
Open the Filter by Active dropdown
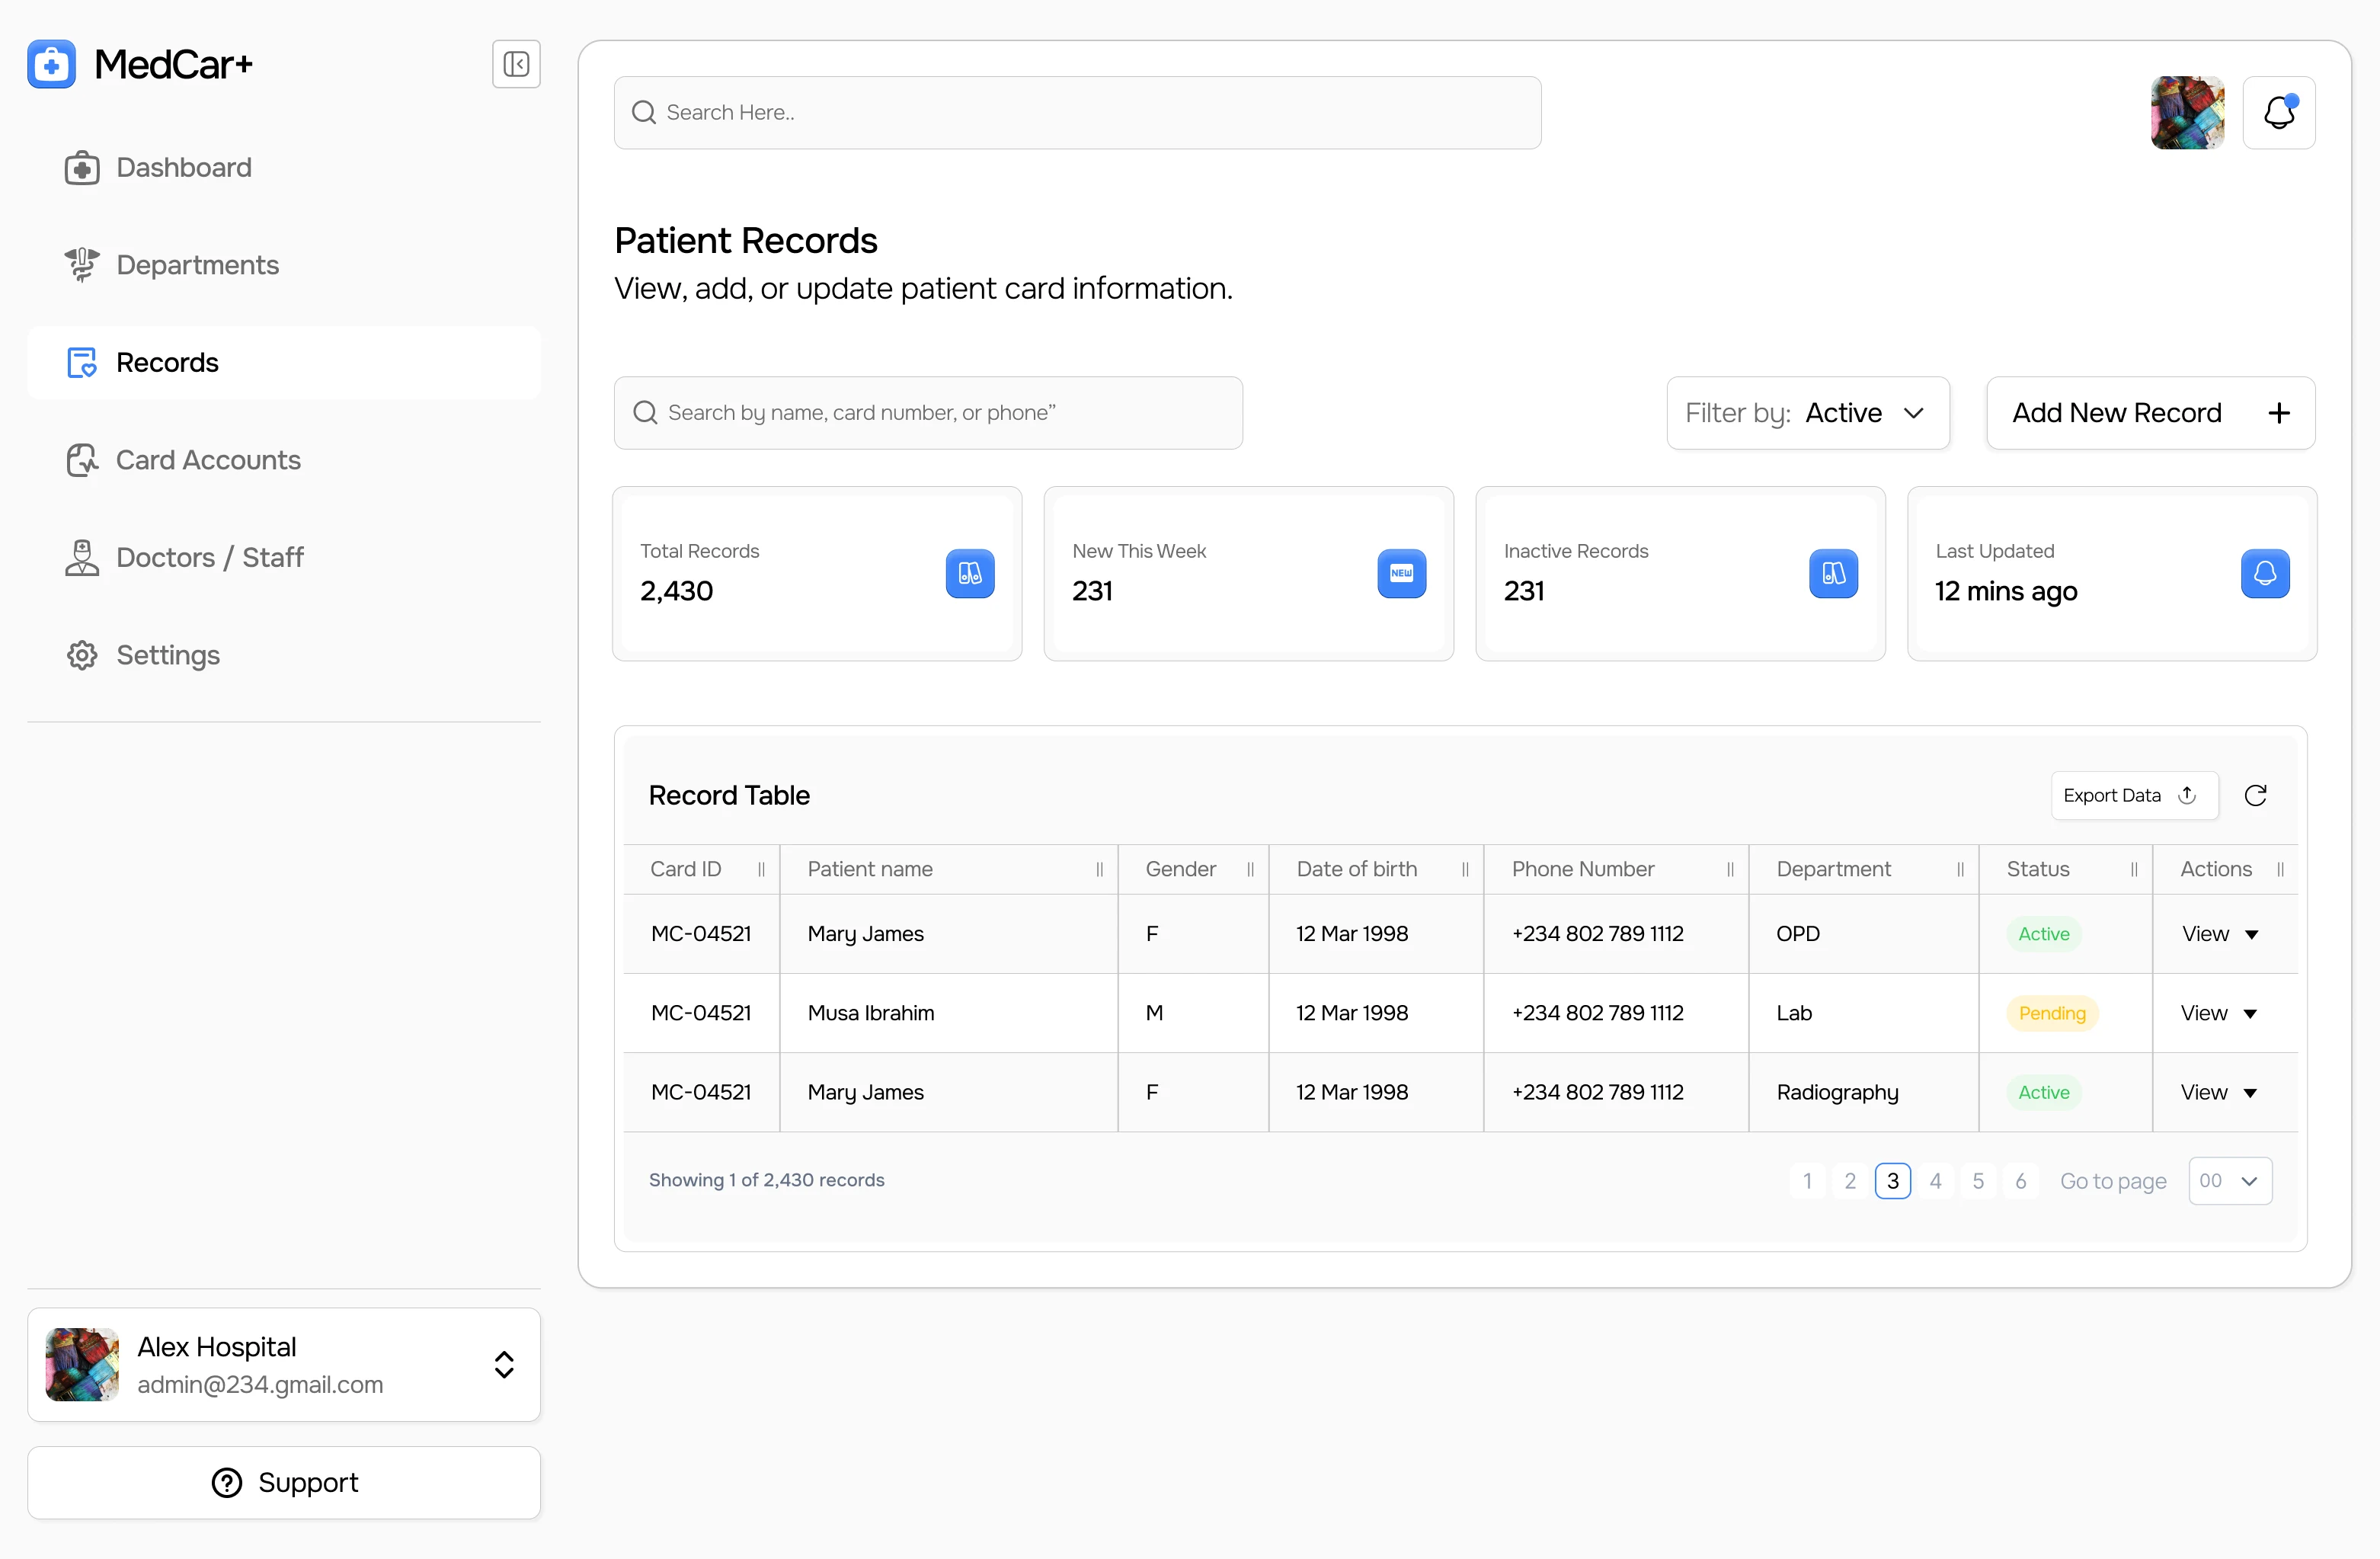tap(1807, 413)
